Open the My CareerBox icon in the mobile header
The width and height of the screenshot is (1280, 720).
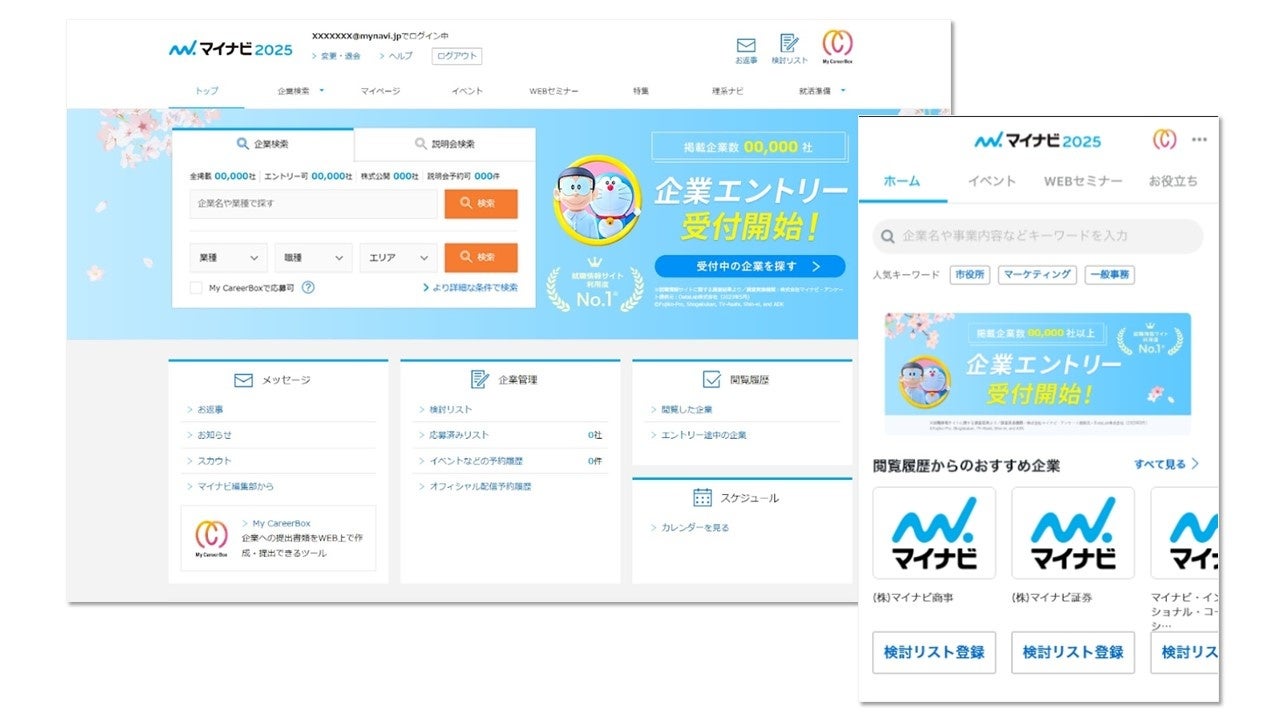coord(1164,140)
